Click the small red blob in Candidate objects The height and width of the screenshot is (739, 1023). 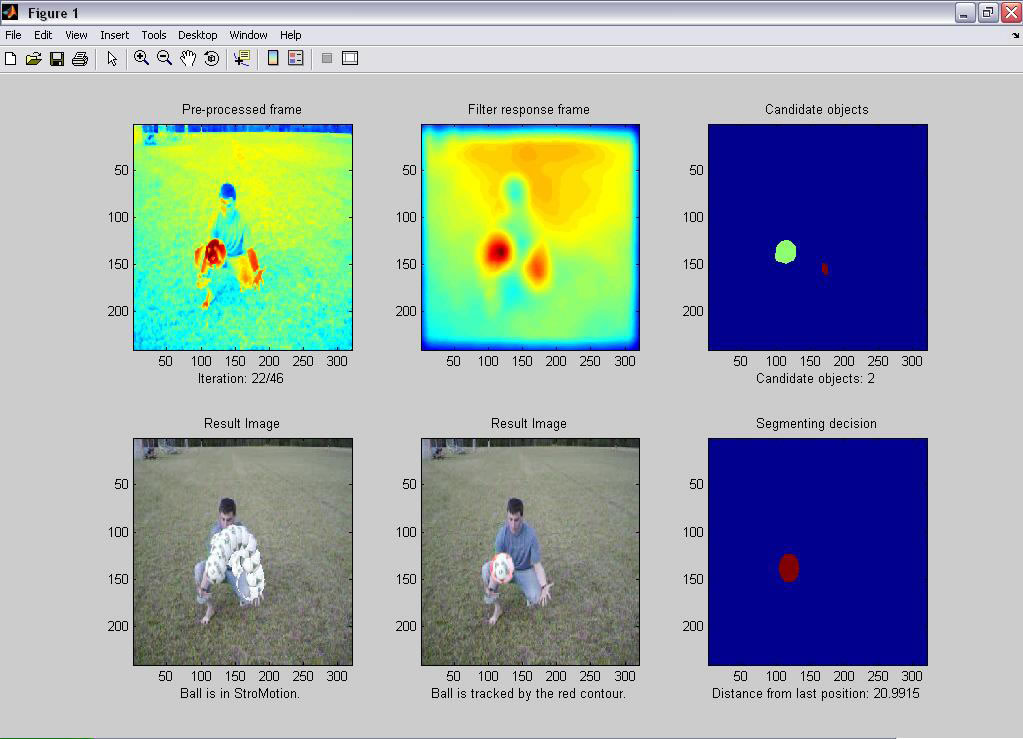tap(825, 268)
